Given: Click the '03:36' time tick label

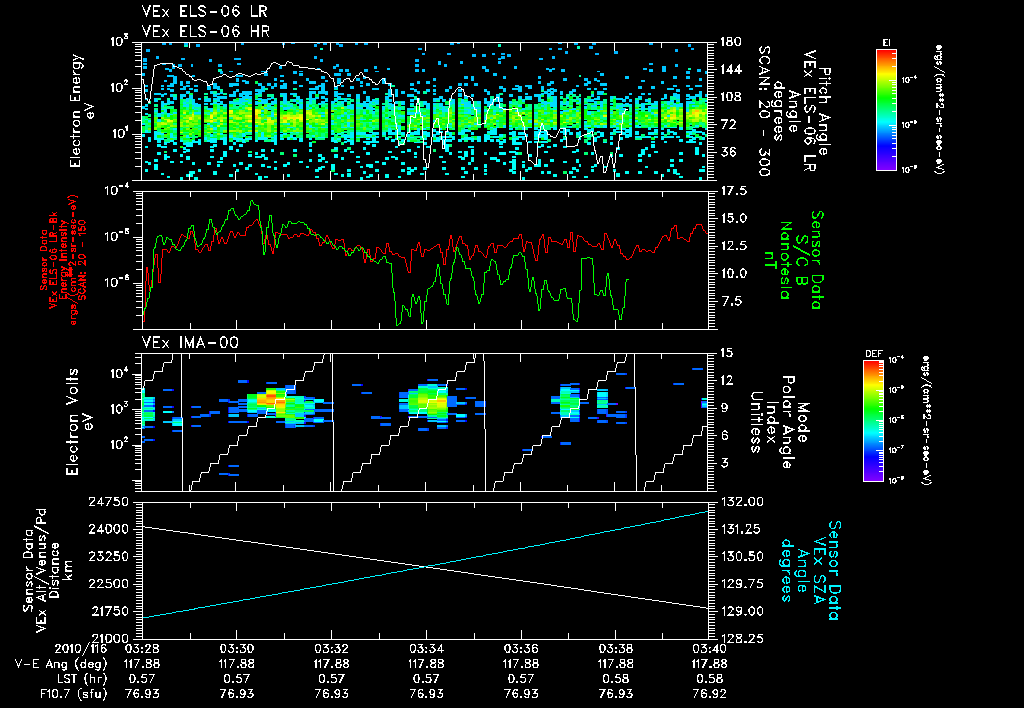Looking at the screenshot, I should [520, 649].
